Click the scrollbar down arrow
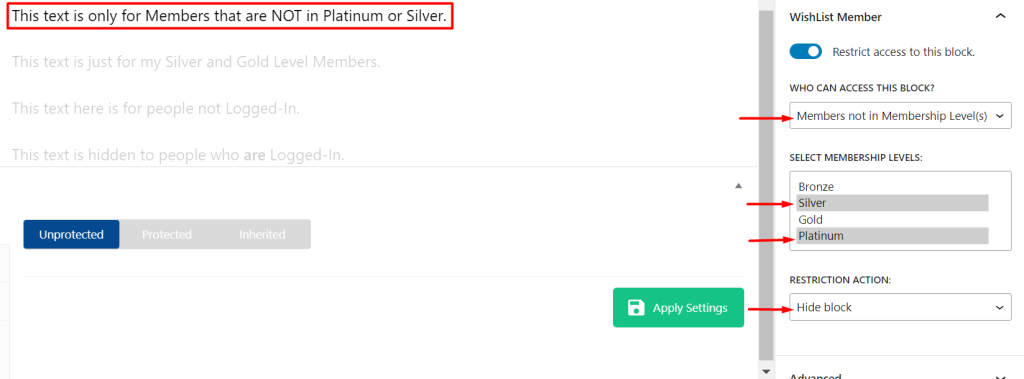 pyautogui.click(x=766, y=371)
